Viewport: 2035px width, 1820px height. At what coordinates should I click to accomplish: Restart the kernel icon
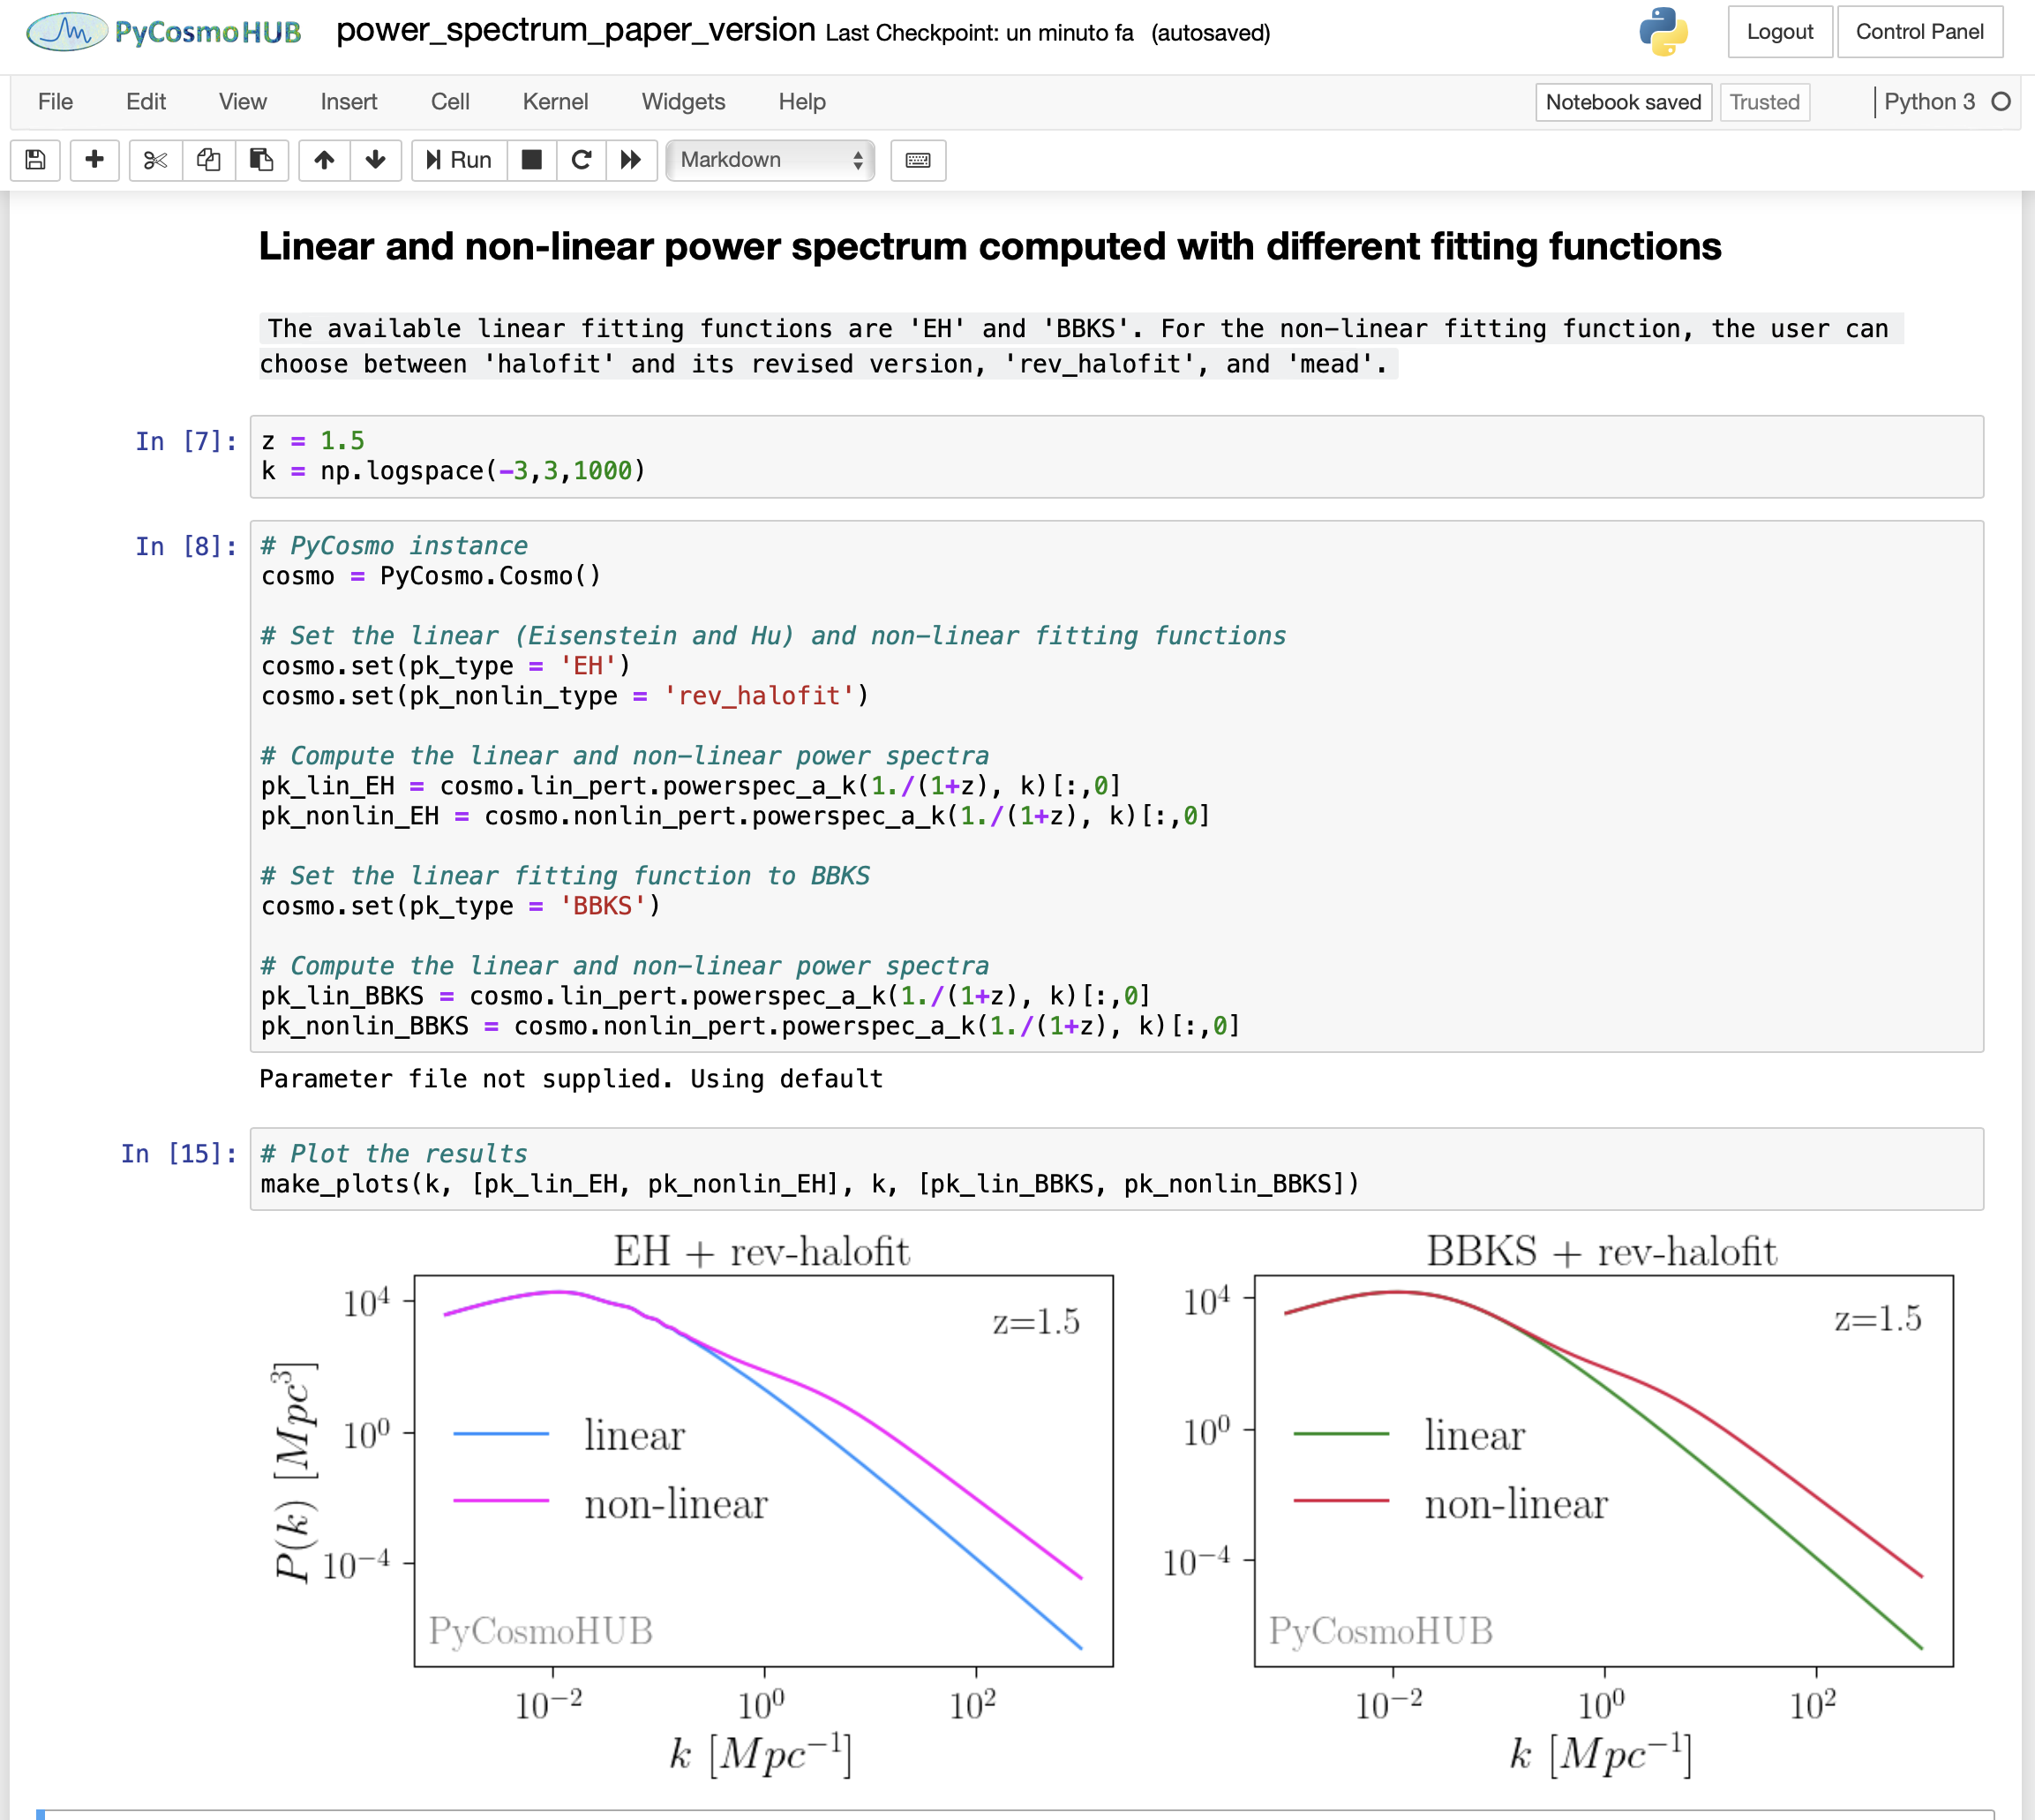581,160
